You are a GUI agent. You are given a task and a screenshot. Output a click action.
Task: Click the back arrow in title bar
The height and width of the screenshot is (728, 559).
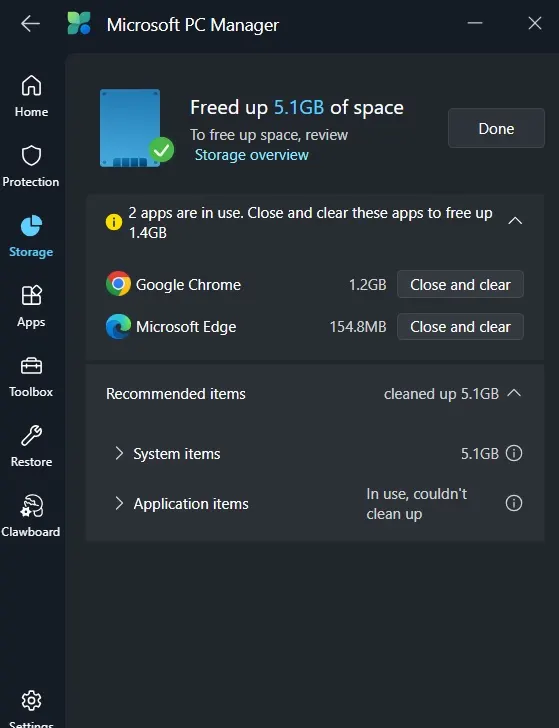[31, 23]
